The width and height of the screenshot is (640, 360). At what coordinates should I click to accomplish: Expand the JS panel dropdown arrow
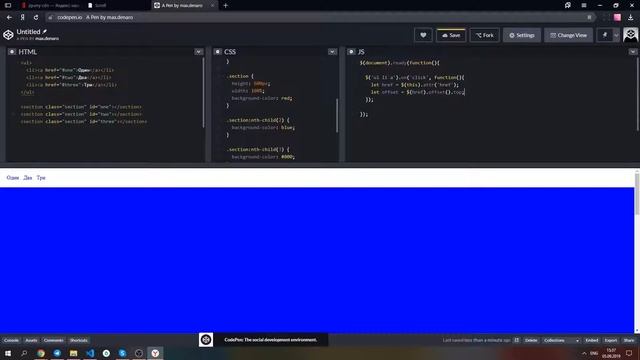click(x=633, y=52)
